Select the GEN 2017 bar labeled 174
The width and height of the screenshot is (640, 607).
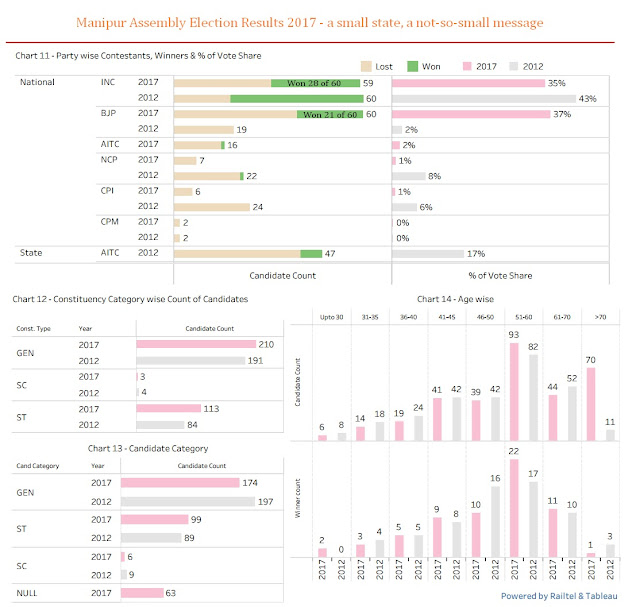(180, 482)
